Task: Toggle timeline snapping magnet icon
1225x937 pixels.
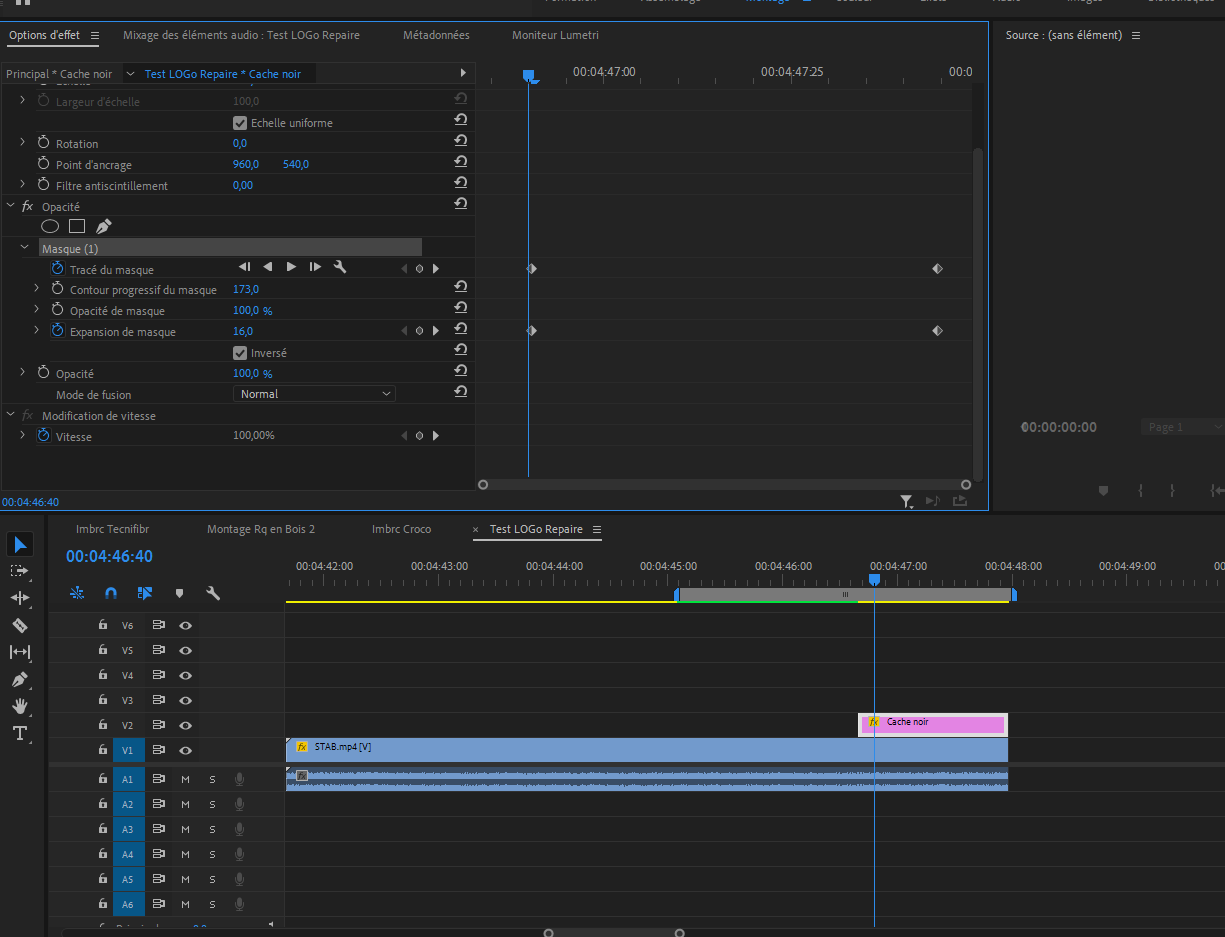Action: pyautogui.click(x=111, y=593)
